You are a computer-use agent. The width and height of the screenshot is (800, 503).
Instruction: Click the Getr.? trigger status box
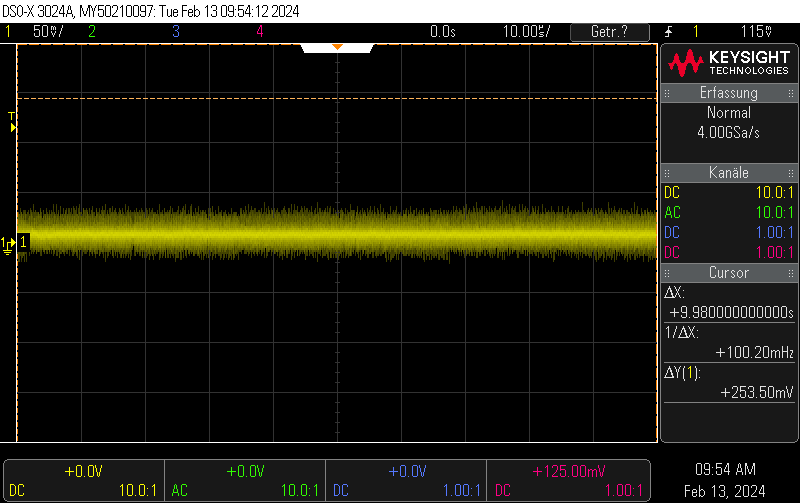pos(610,32)
